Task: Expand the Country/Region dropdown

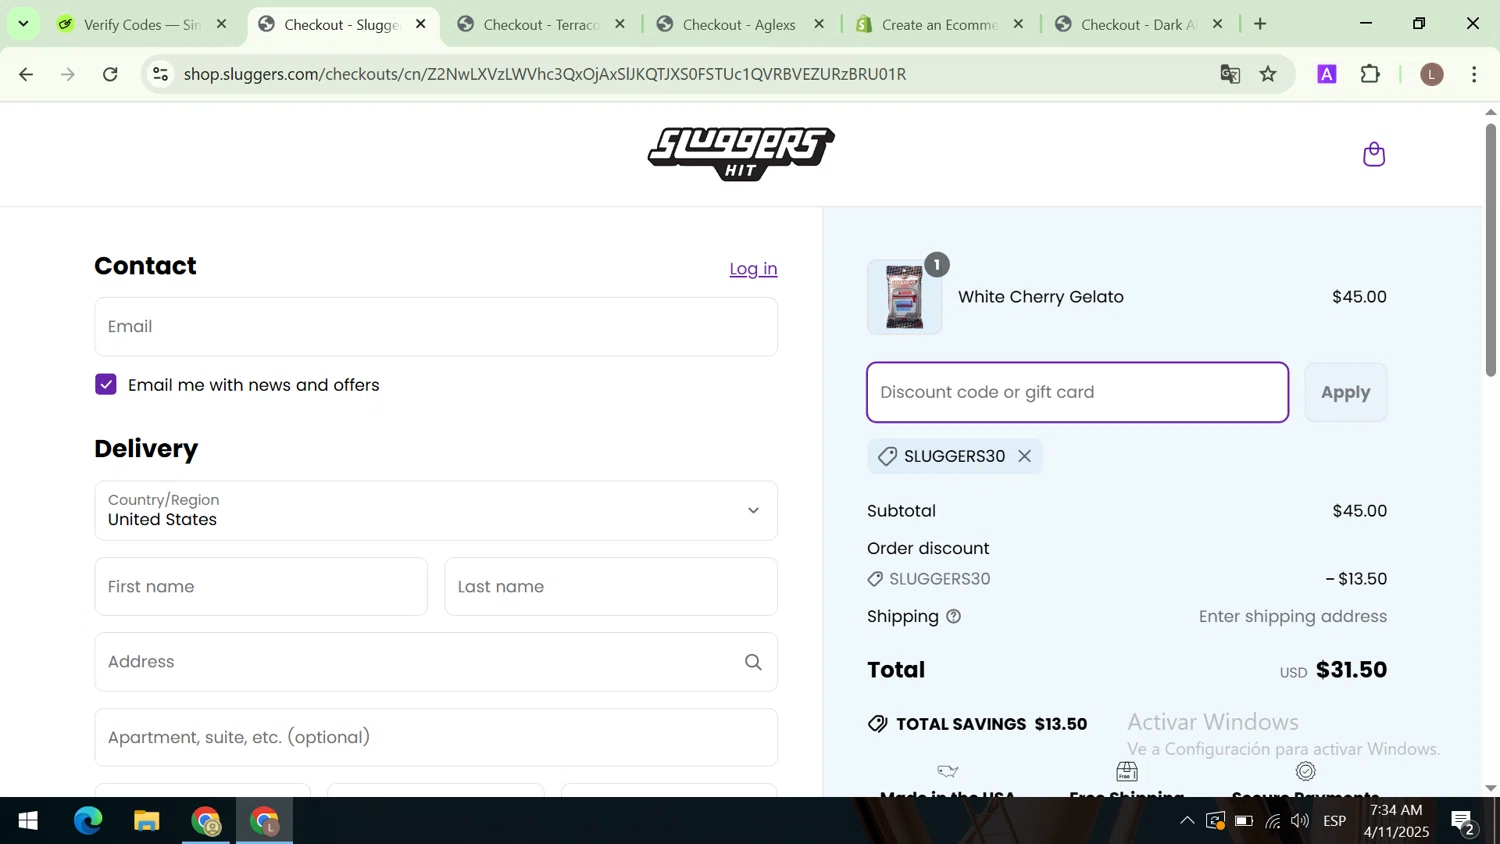Action: tap(436, 511)
